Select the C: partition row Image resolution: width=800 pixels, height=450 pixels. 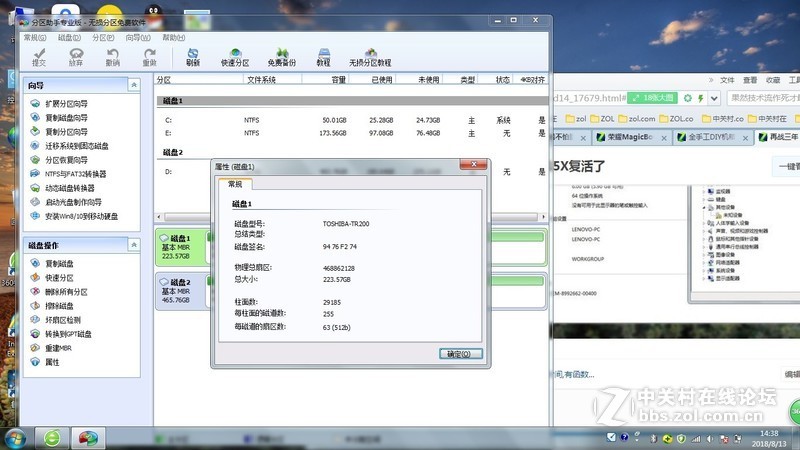click(x=352, y=120)
